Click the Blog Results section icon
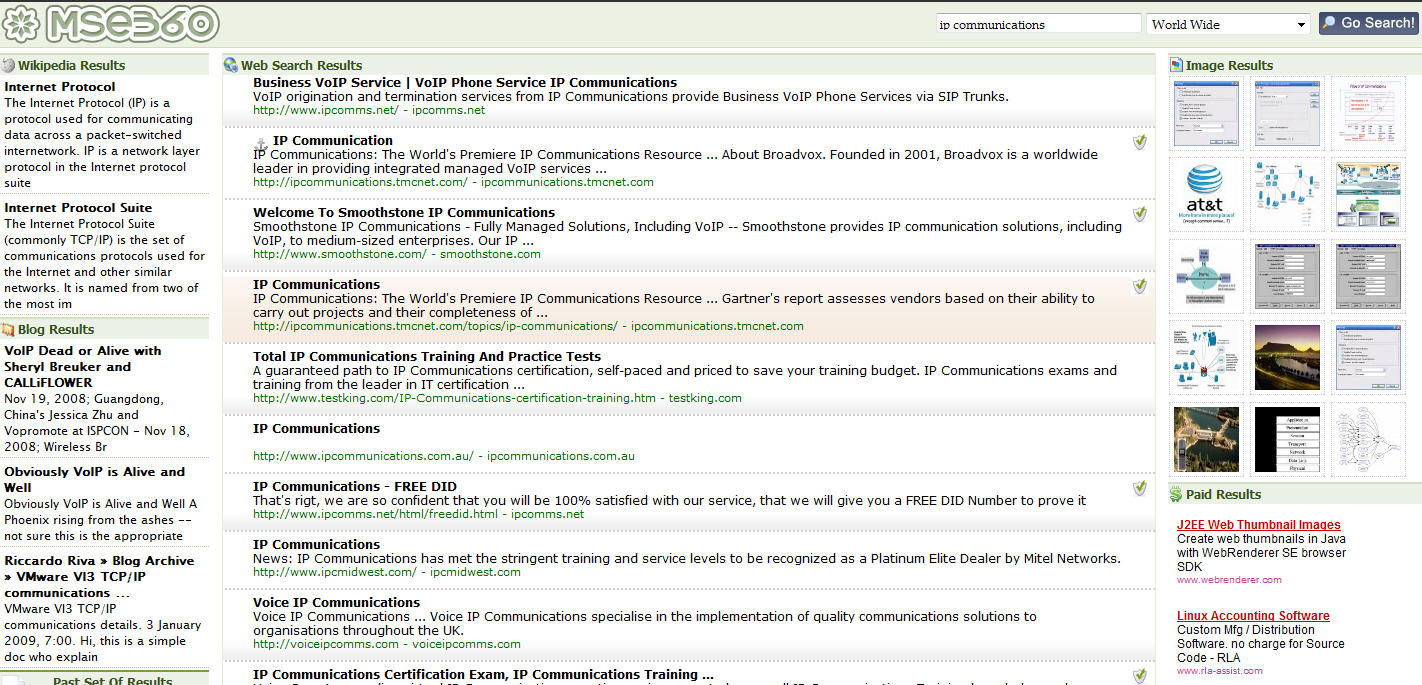Screen dimensions: 1422x685 (x=9, y=330)
